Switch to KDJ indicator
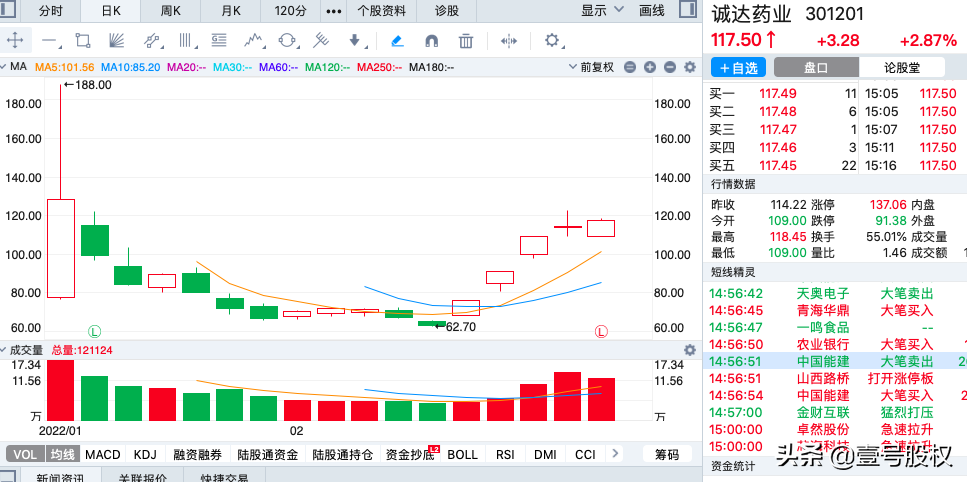 (145, 455)
